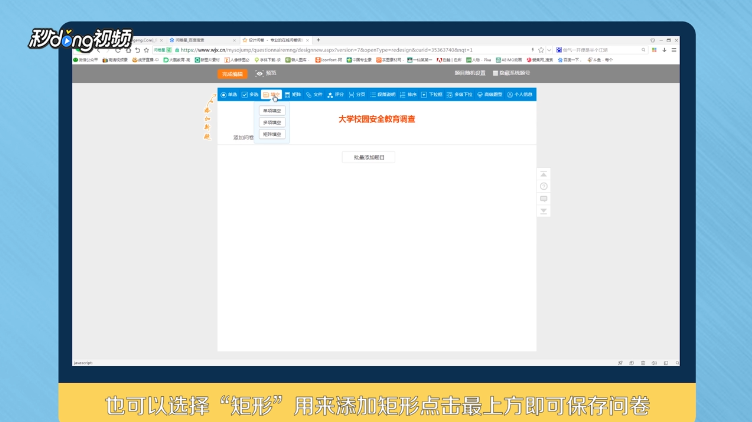Screen dimensions: 752x422
Task: Expand the dropdown arrow next to the address-bar star
Action: [549, 50]
